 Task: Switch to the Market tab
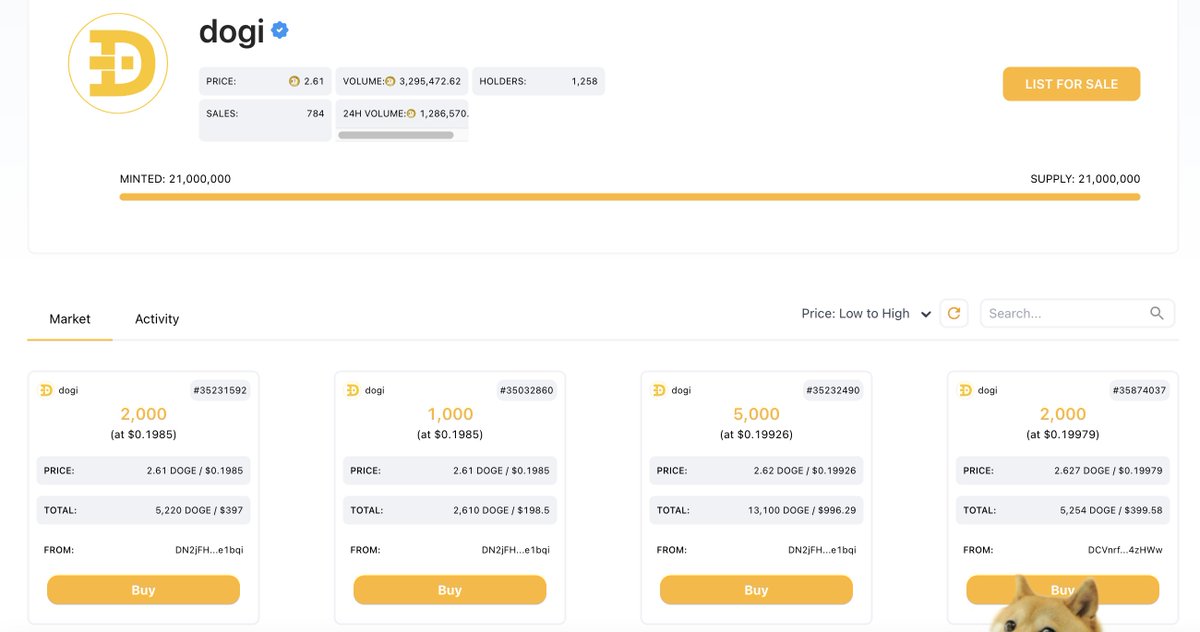coord(70,319)
